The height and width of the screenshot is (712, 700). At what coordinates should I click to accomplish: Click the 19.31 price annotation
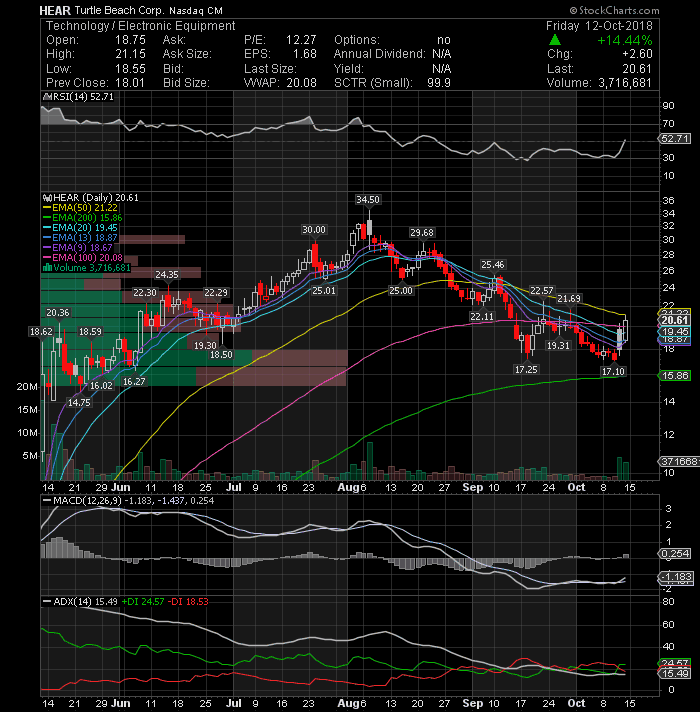coord(558,346)
